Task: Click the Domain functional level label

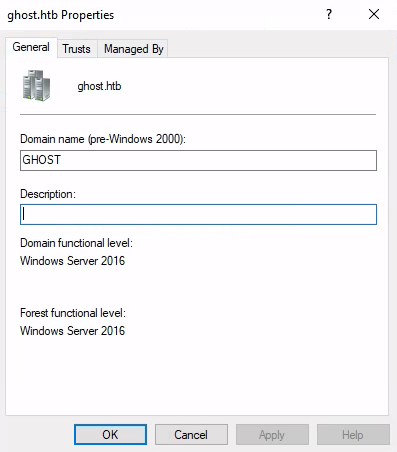Action: coord(76,243)
